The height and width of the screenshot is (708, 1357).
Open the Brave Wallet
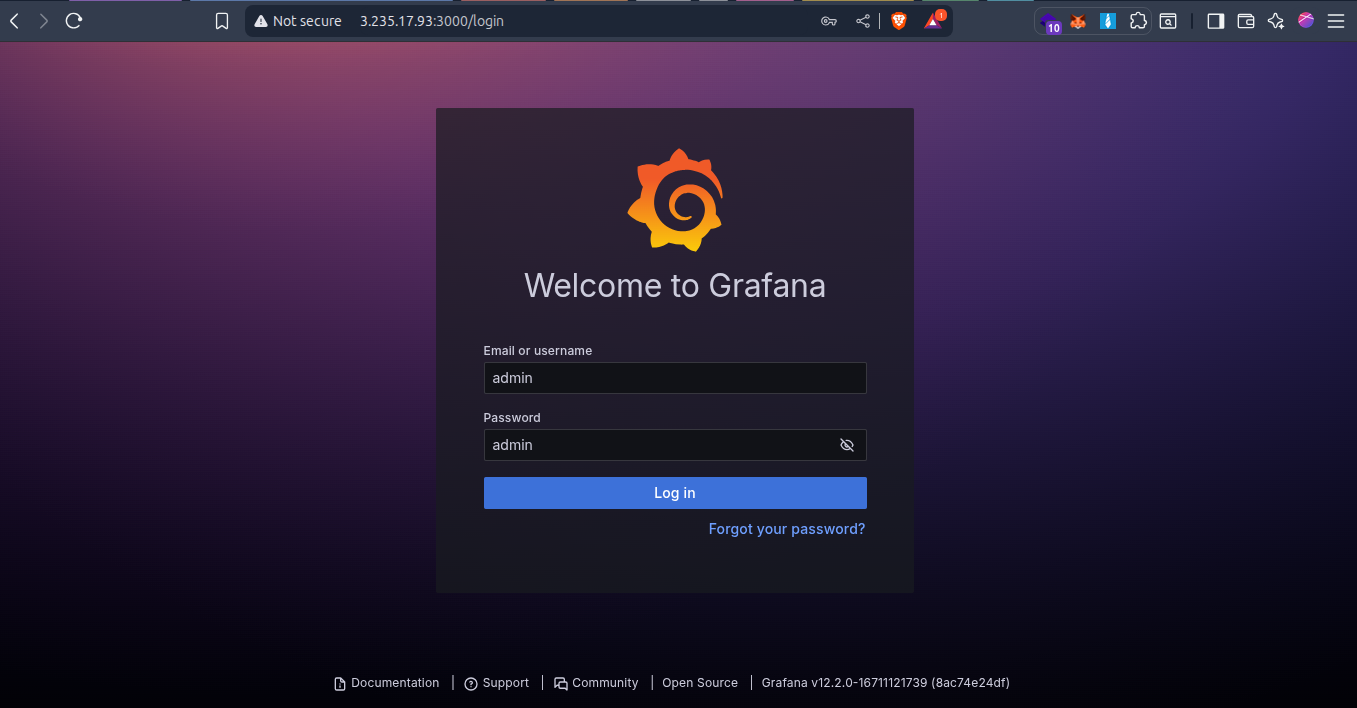point(1246,21)
